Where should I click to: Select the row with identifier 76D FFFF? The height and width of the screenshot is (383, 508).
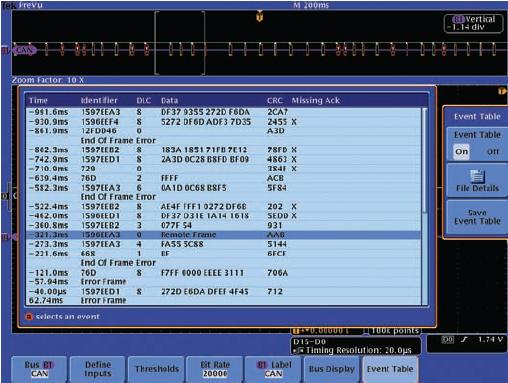(223, 178)
